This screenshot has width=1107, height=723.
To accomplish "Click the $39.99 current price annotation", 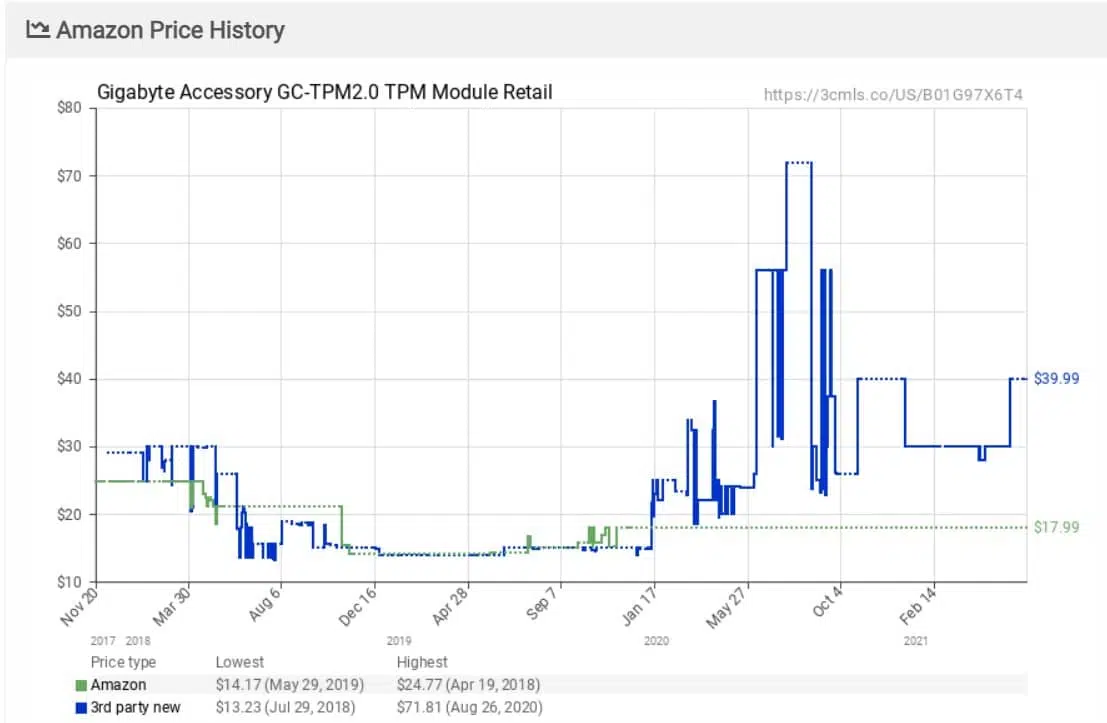I will coord(1056,378).
